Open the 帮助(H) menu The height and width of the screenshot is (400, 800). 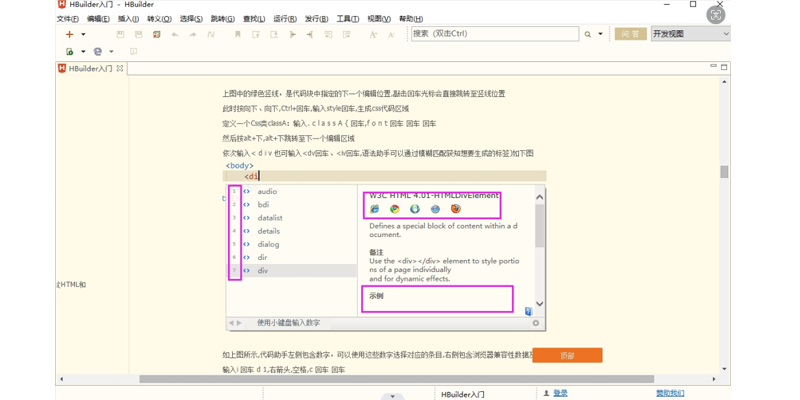coord(411,19)
